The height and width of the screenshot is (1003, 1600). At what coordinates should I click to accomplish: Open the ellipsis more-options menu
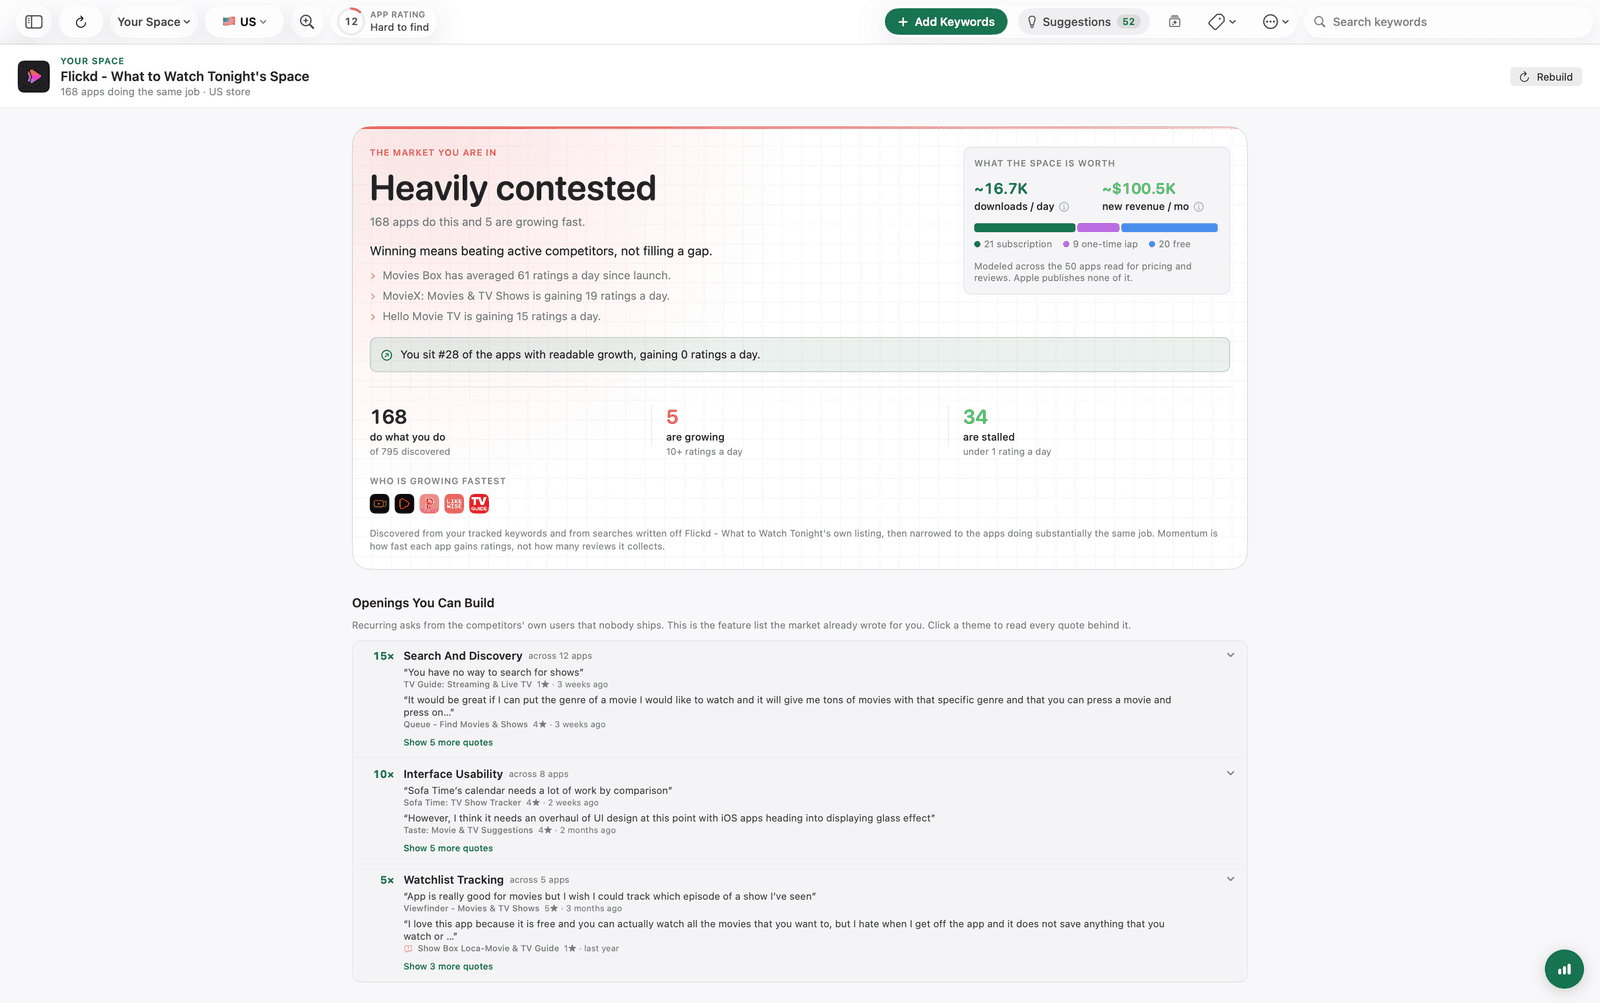tap(1276, 21)
